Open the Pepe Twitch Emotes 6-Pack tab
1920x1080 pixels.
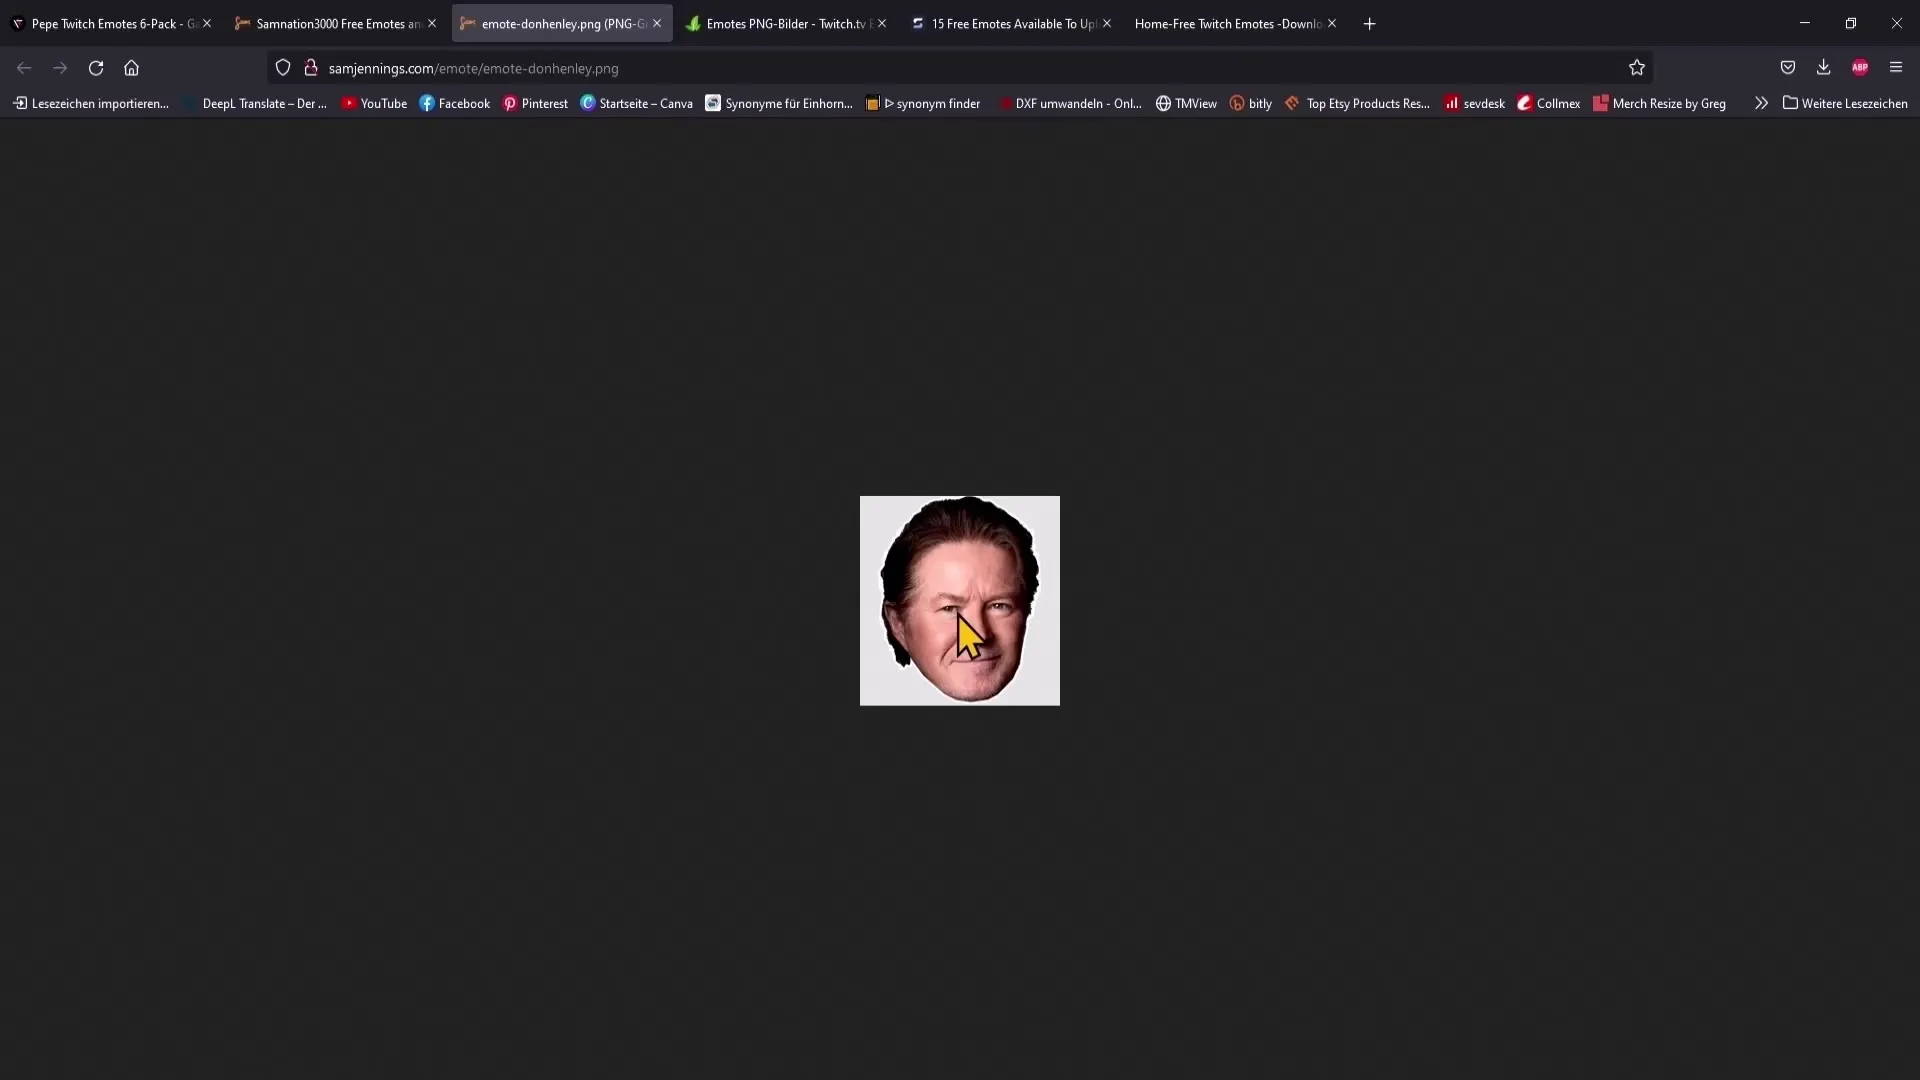[112, 22]
